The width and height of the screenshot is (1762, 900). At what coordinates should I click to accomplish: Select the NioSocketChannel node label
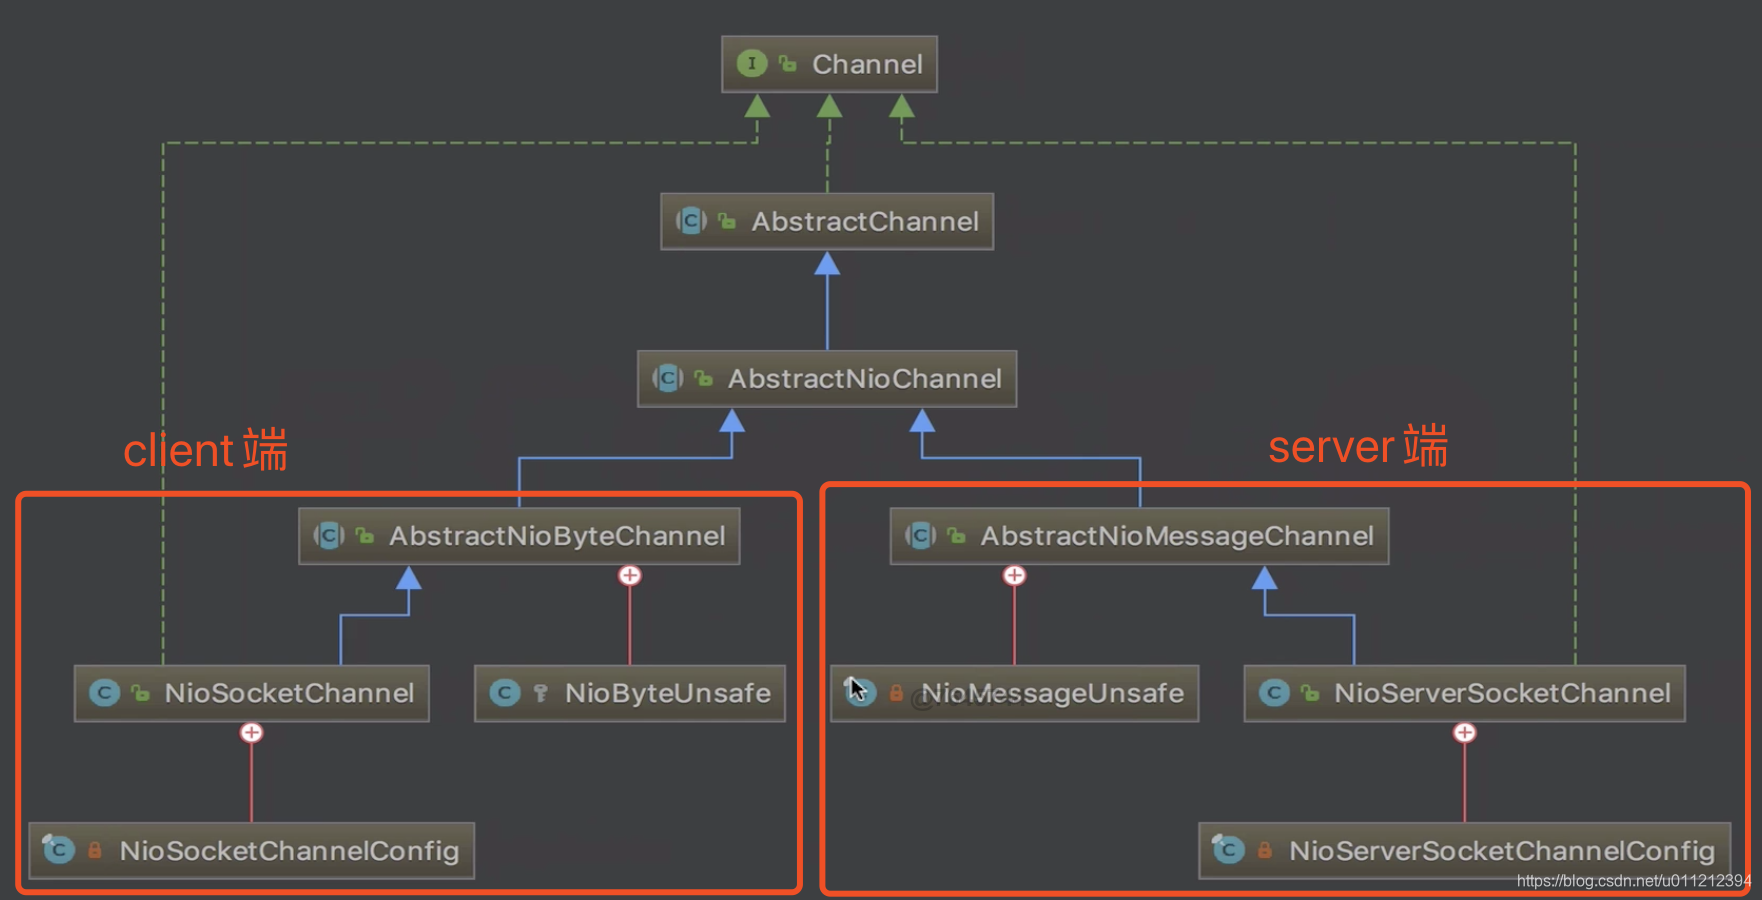click(289, 693)
